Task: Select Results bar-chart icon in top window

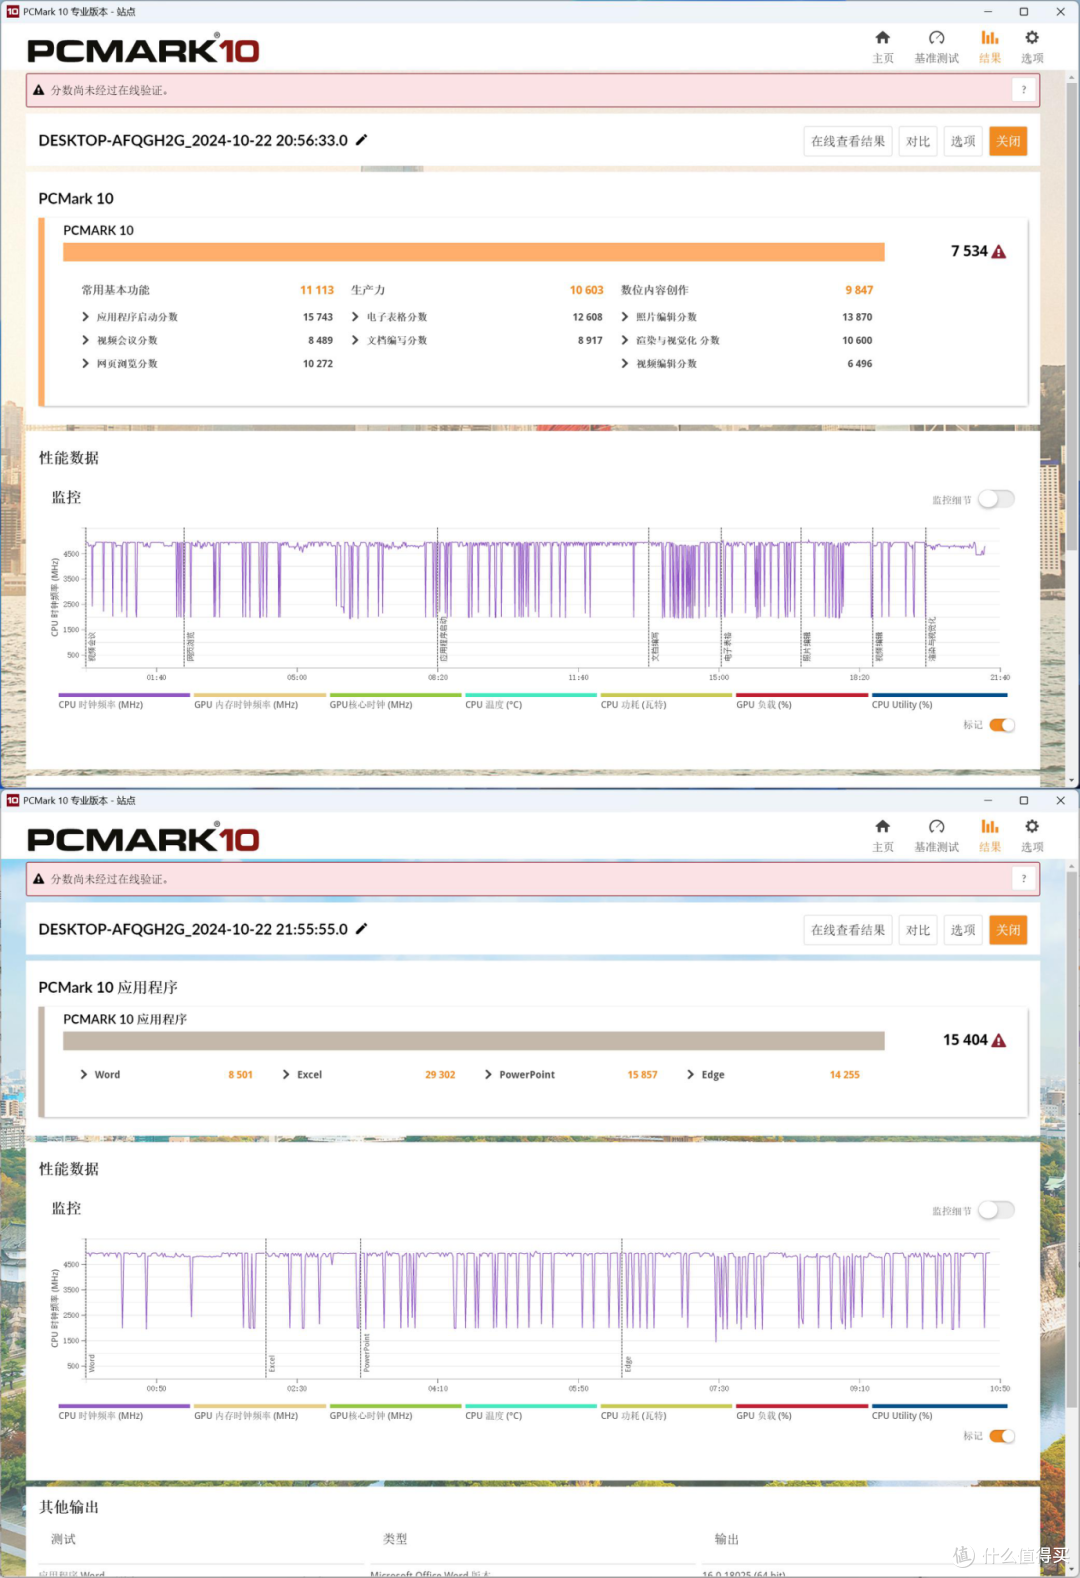Action: tap(990, 46)
